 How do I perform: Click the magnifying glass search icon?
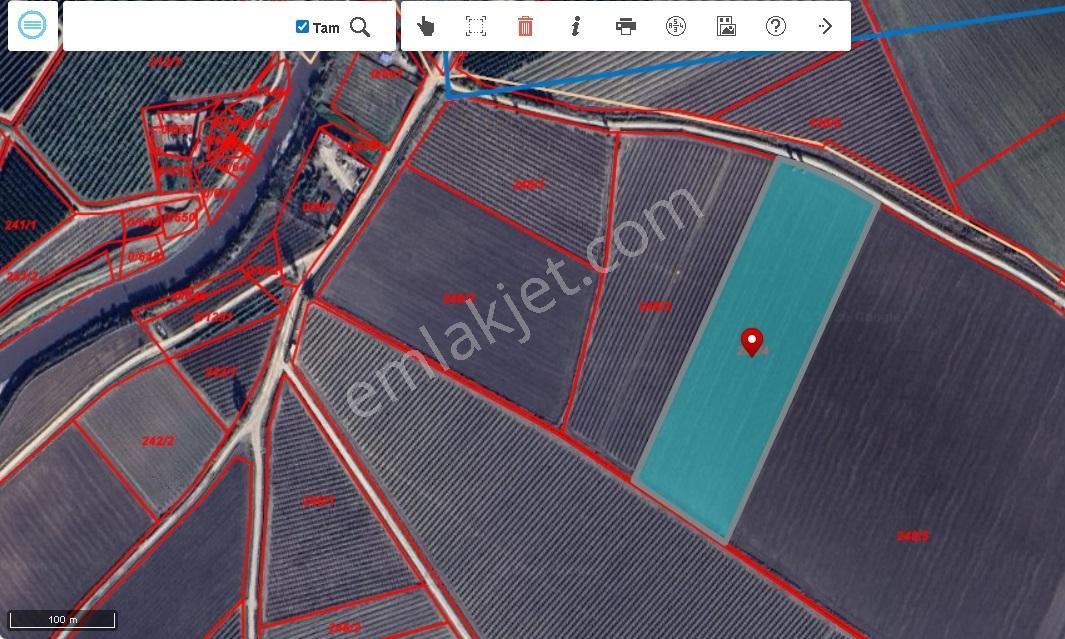point(360,27)
